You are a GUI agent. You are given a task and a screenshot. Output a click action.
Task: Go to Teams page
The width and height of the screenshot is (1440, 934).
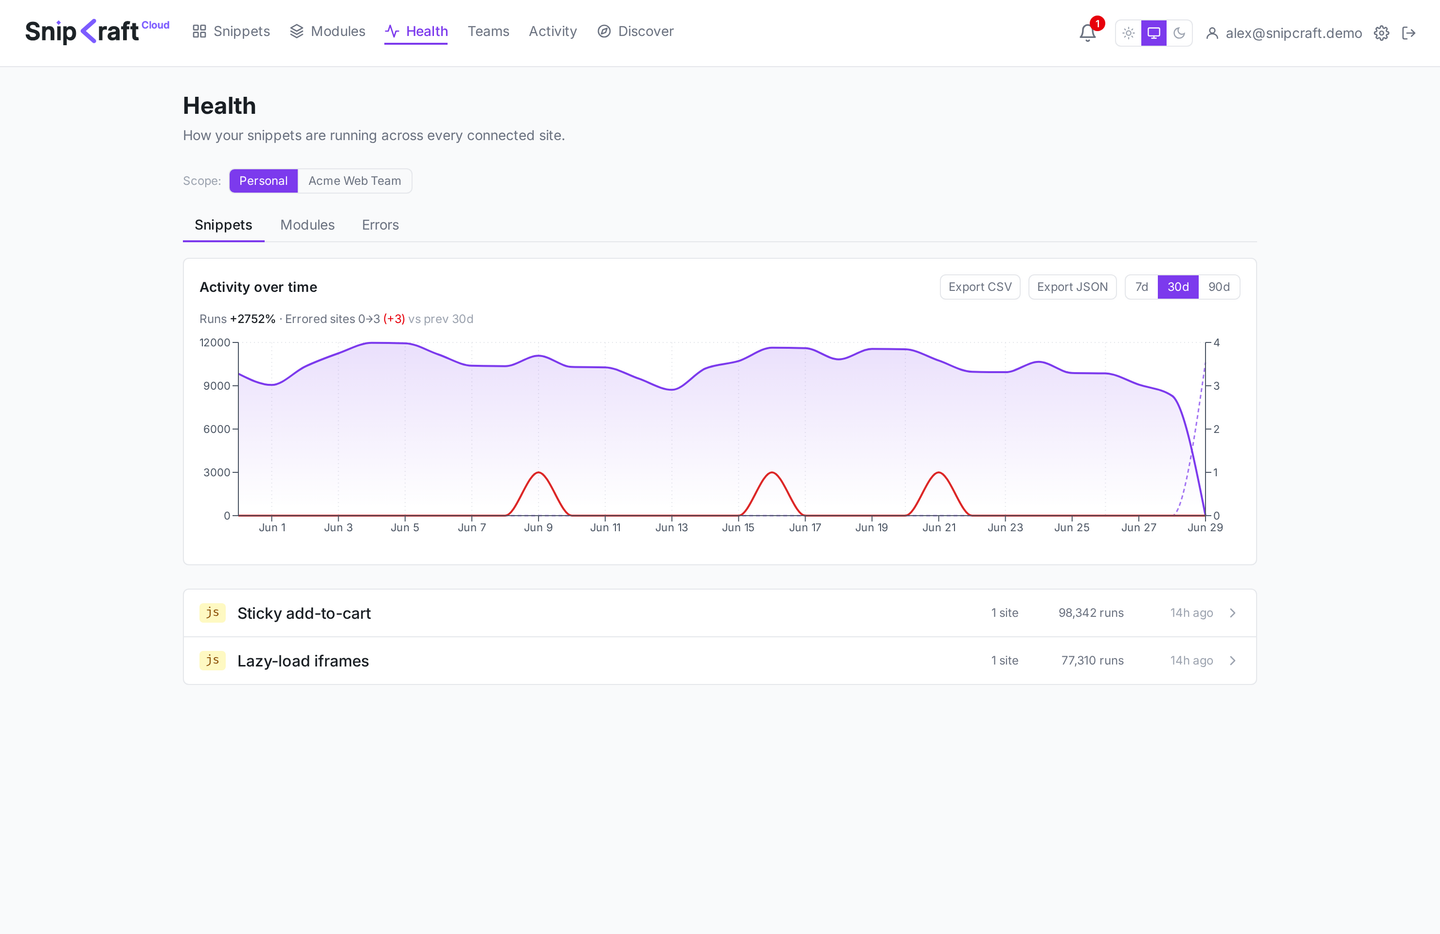(488, 31)
